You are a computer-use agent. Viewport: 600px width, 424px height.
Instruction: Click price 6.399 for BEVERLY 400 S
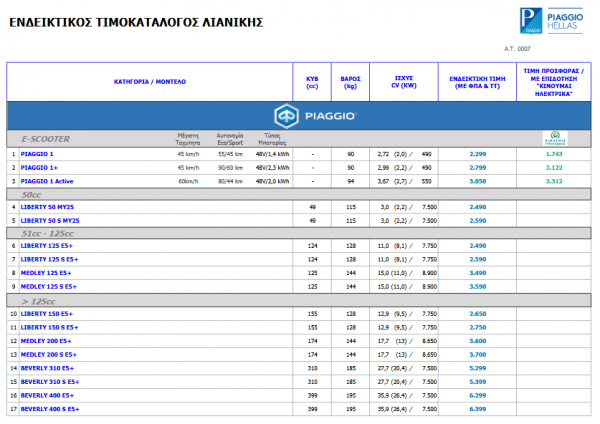pos(478,409)
